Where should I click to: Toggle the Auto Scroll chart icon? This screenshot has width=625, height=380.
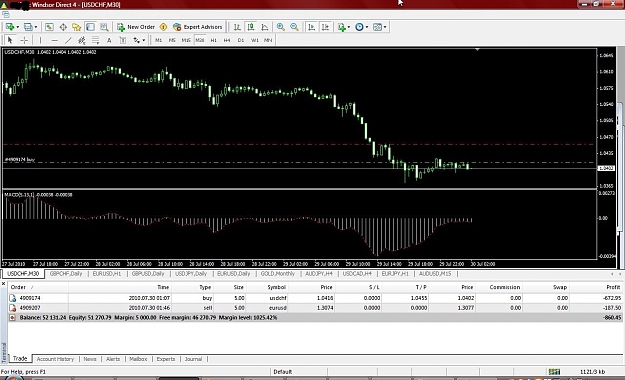312,27
